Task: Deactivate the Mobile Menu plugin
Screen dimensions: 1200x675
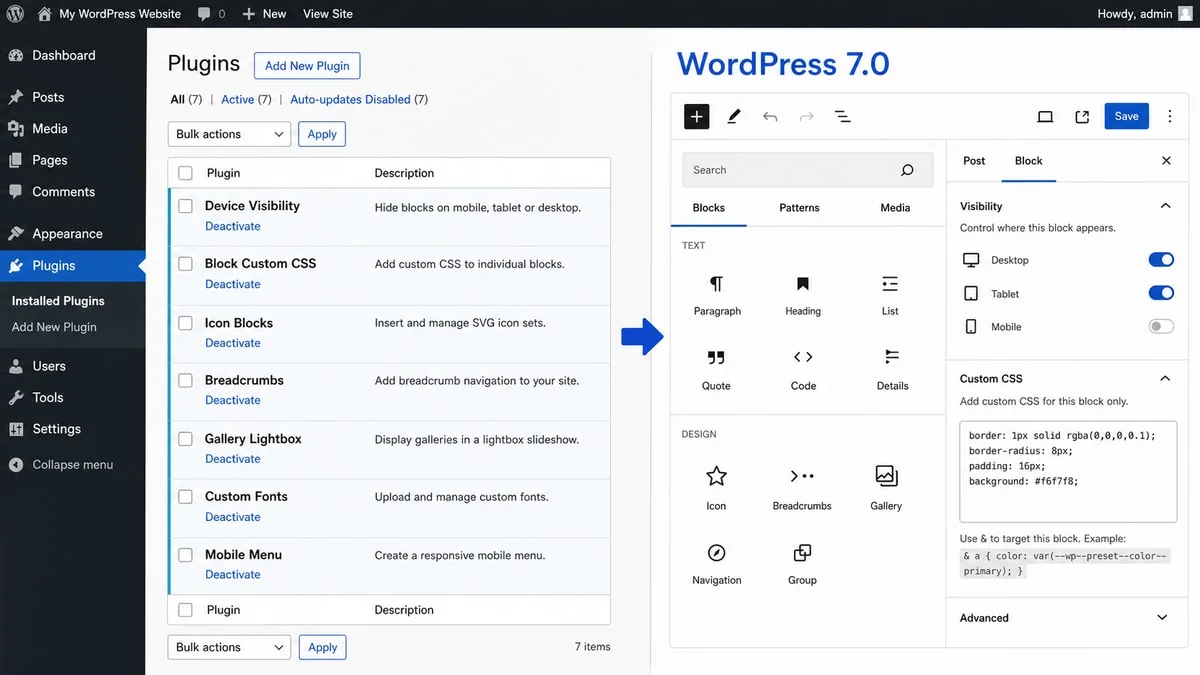Action: click(x=233, y=575)
